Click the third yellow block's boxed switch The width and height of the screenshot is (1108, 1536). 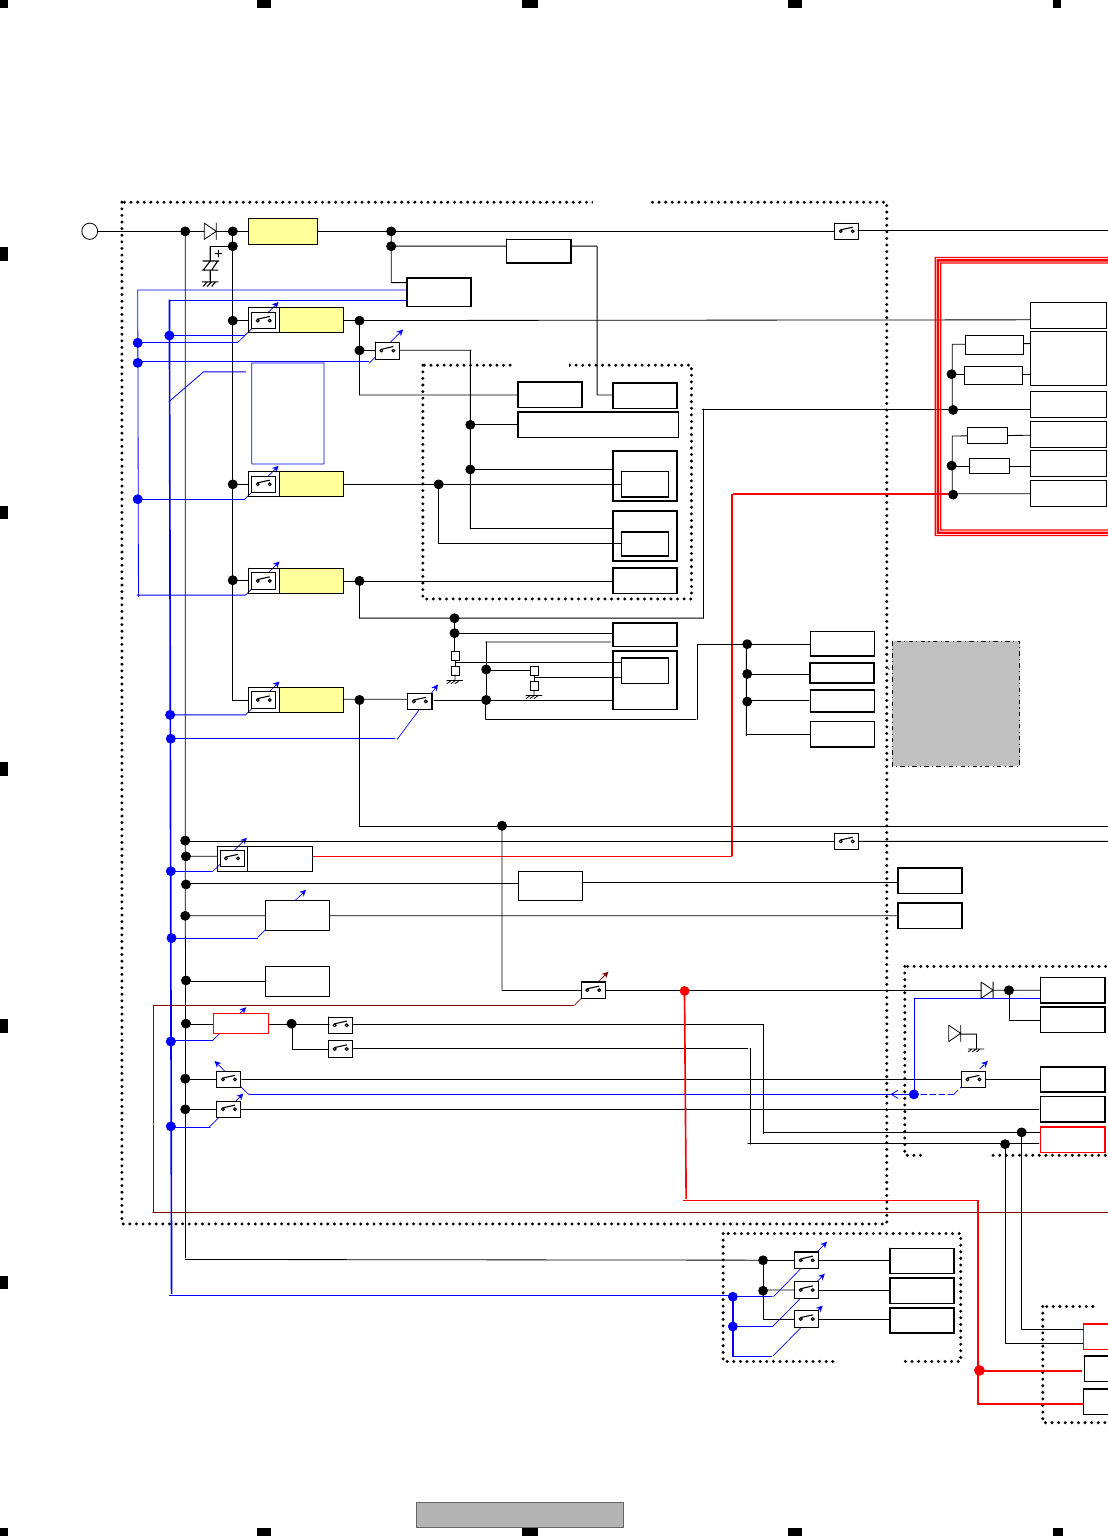tap(264, 581)
